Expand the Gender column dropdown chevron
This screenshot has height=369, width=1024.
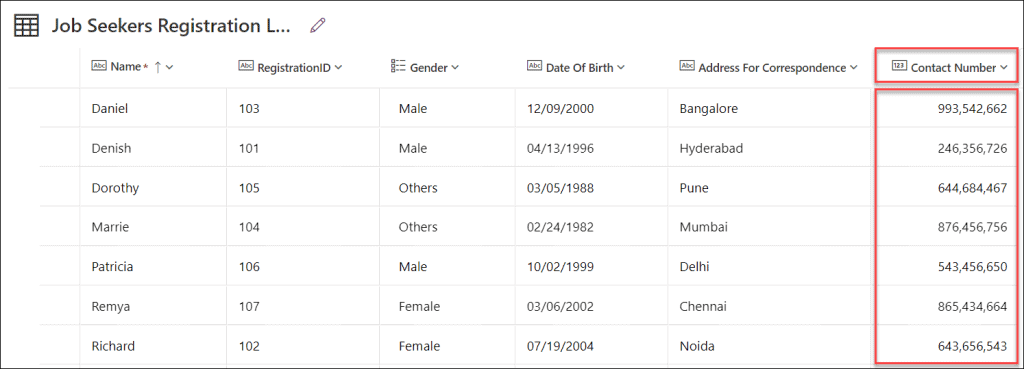point(455,67)
